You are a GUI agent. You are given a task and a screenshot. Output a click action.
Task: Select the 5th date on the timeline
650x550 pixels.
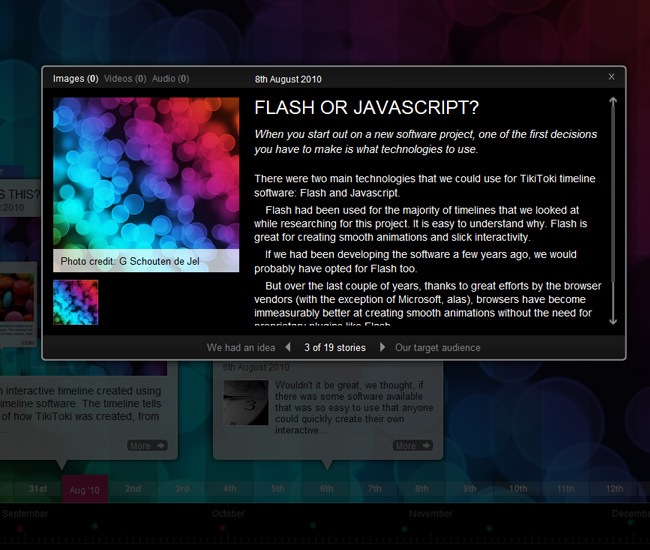278,489
